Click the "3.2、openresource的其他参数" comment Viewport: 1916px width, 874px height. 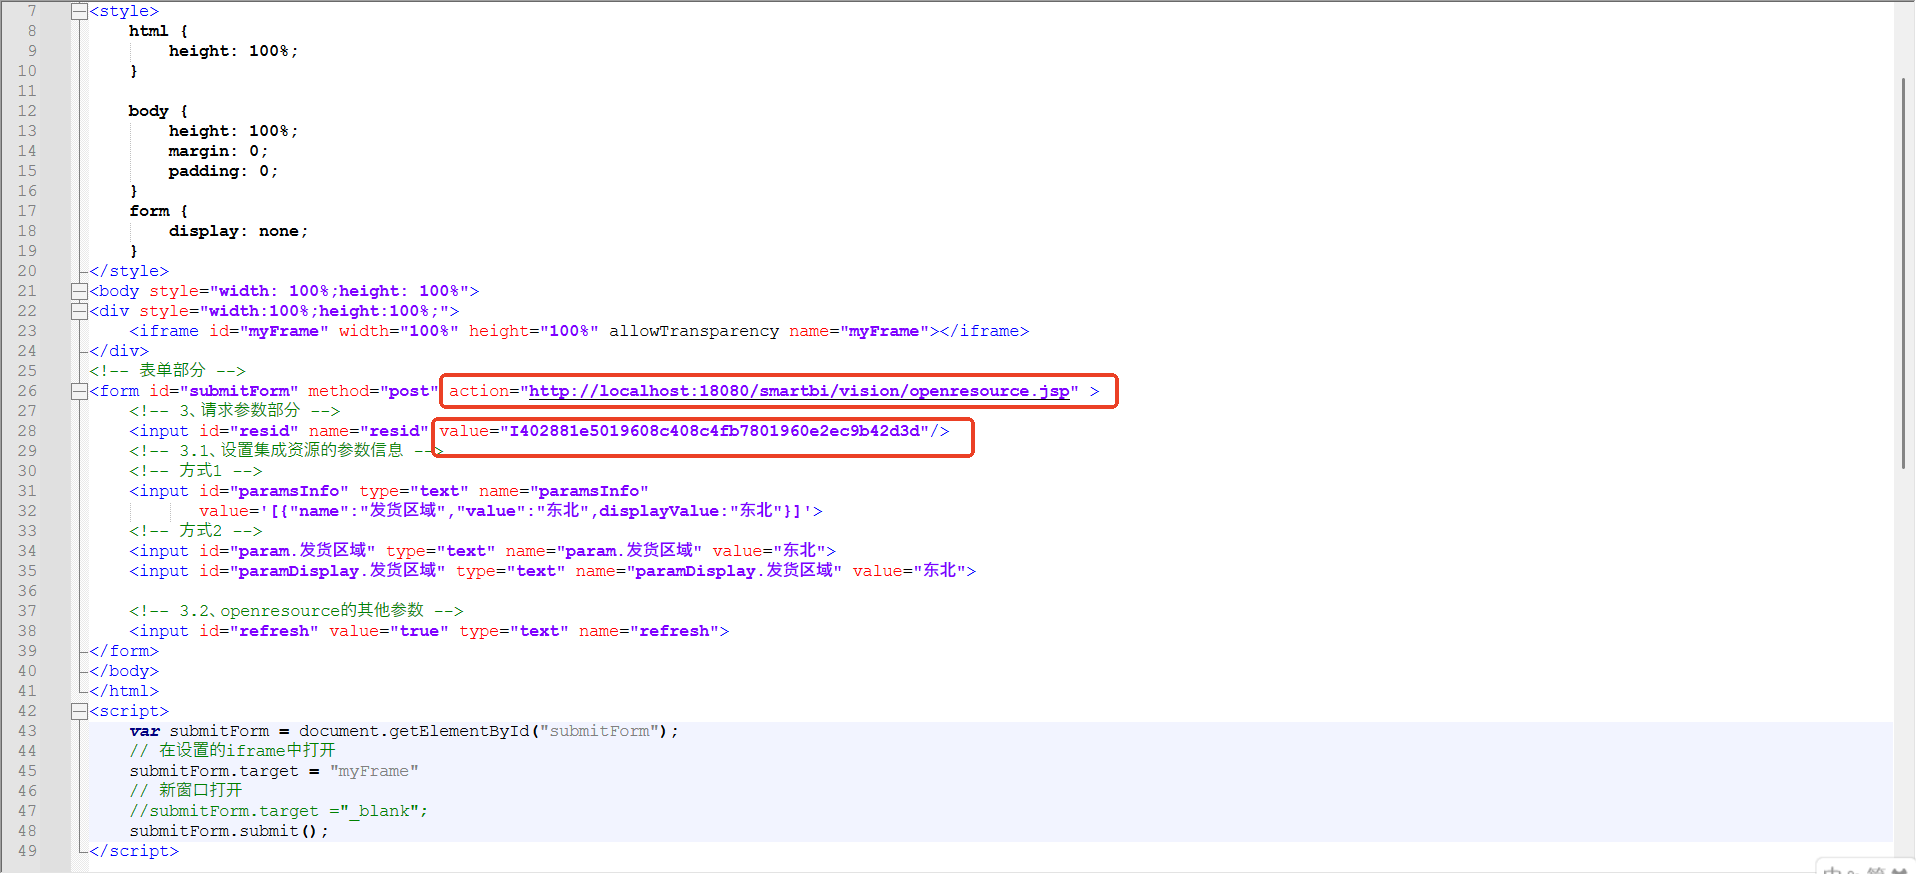(296, 611)
